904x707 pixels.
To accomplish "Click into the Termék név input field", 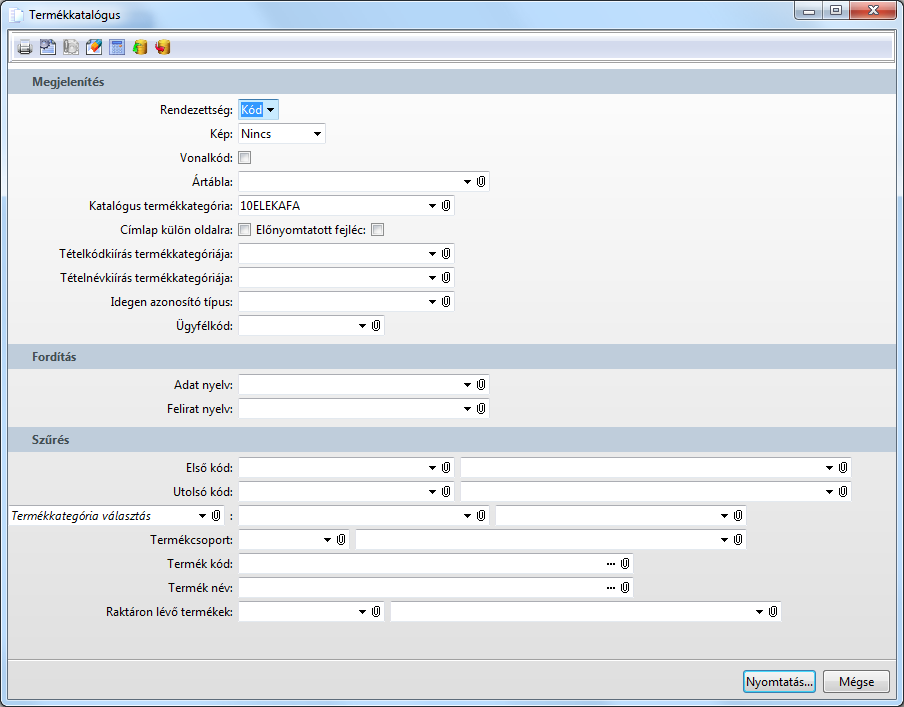I will tap(421, 588).
